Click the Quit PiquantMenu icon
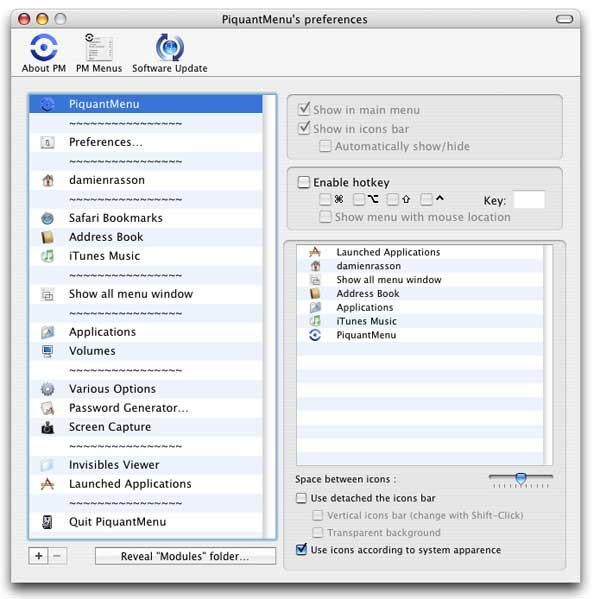600x599 pixels. pos(47,522)
